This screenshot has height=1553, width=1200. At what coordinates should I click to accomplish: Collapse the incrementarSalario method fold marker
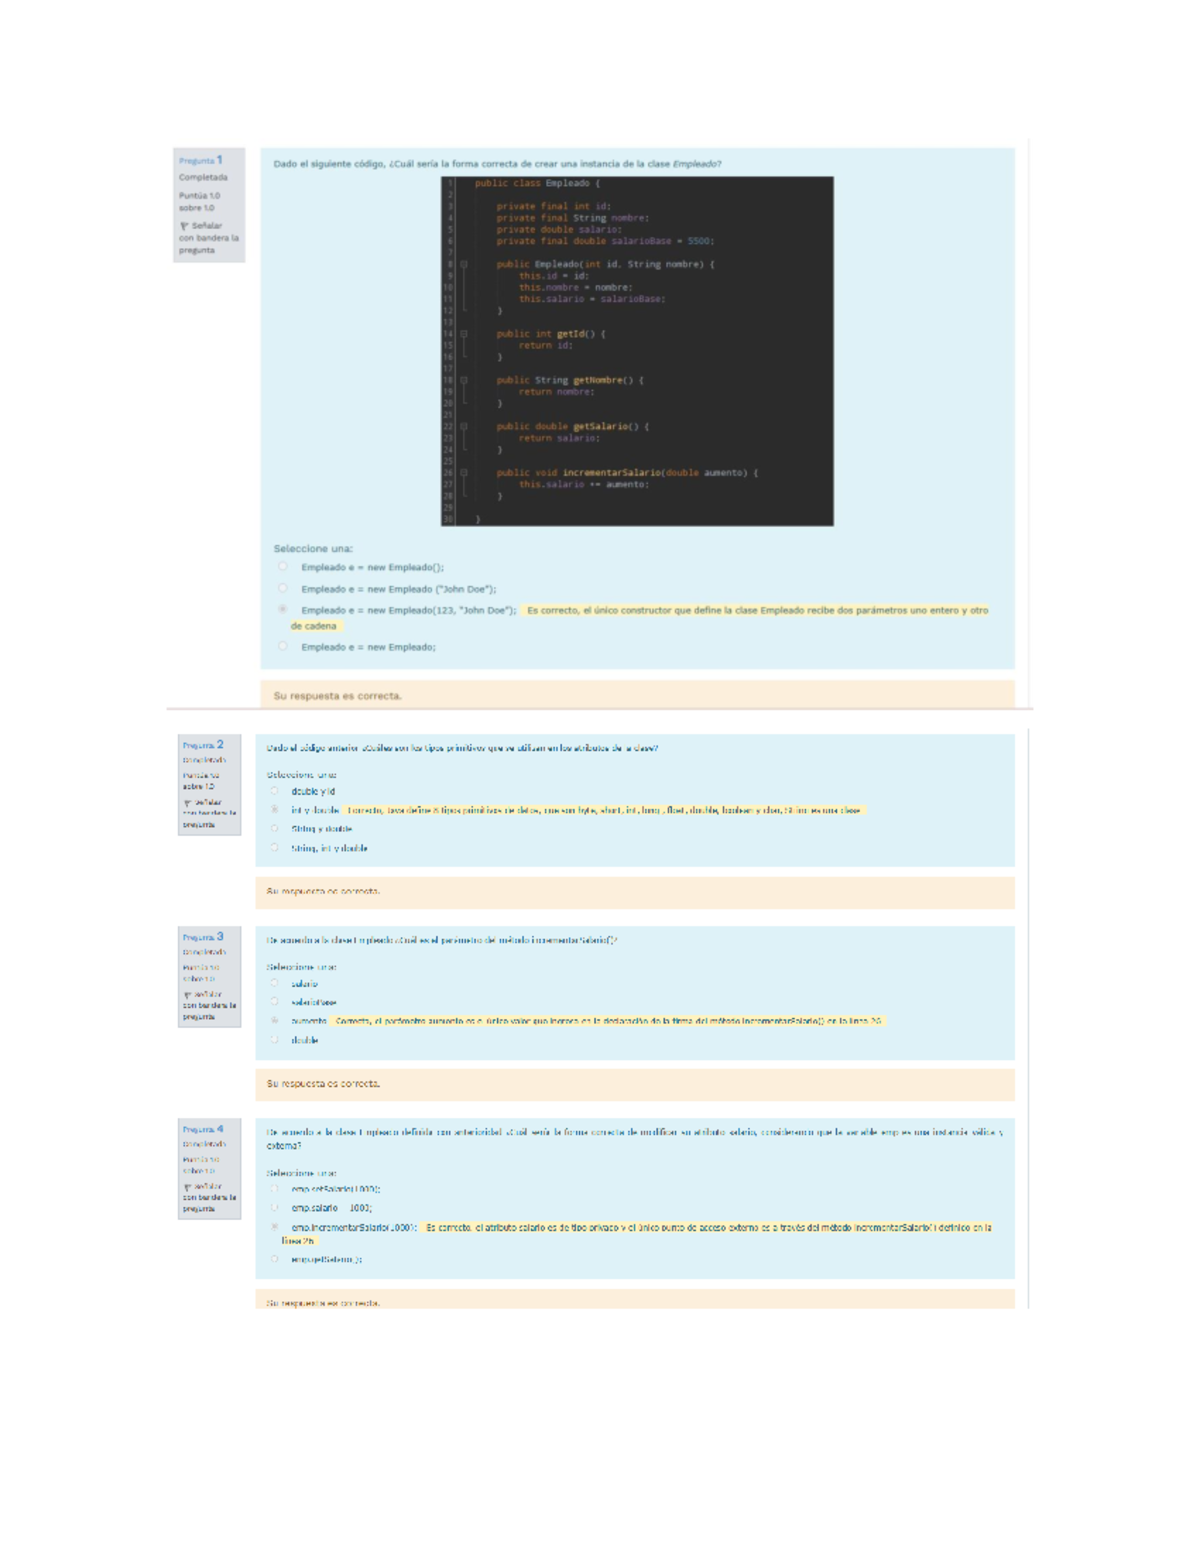coord(464,473)
